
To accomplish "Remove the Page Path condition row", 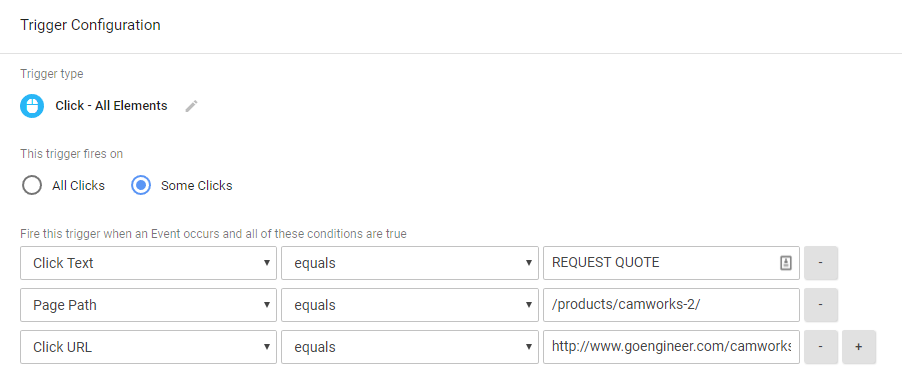I will pos(821,305).
